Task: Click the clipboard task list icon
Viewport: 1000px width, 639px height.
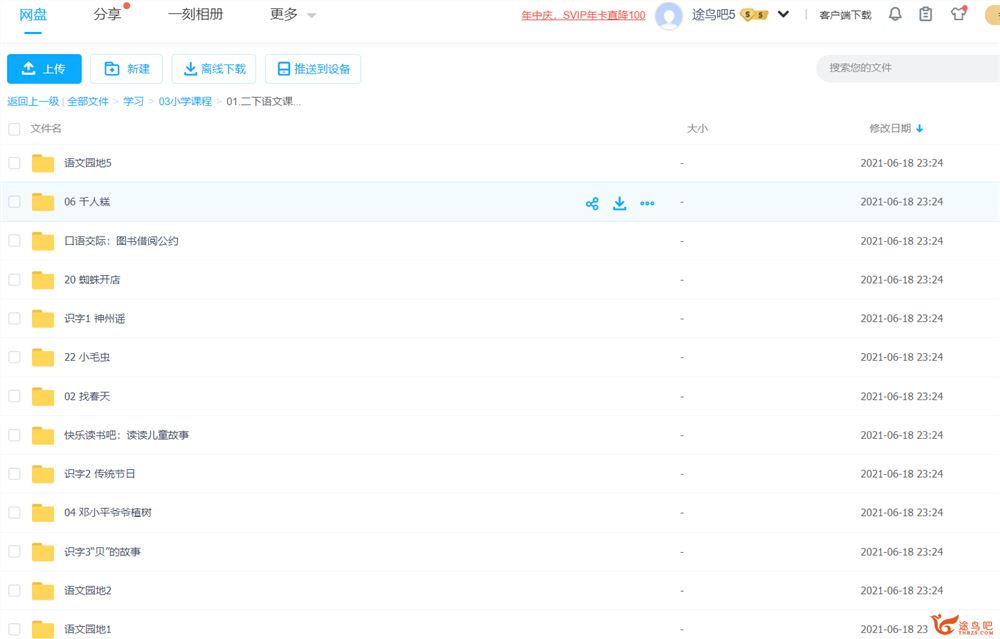Action: tap(926, 14)
